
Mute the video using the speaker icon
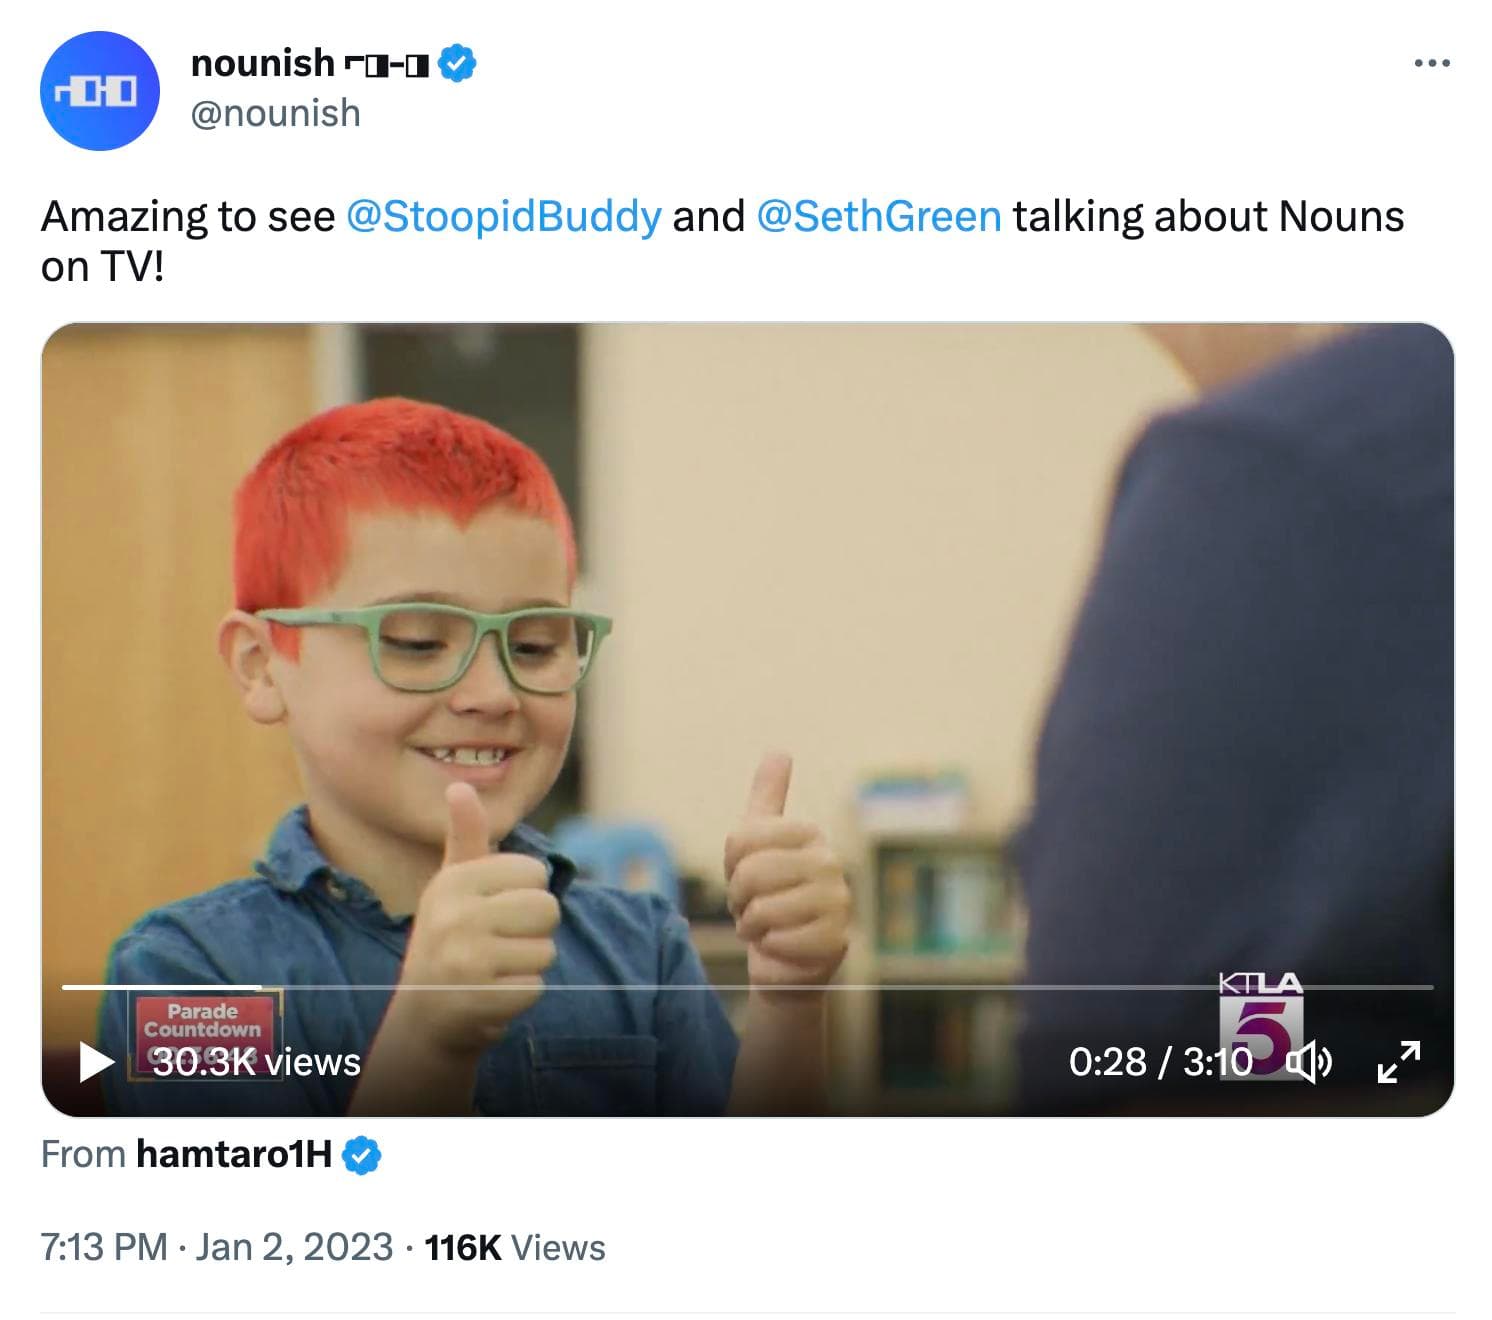(1308, 1061)
